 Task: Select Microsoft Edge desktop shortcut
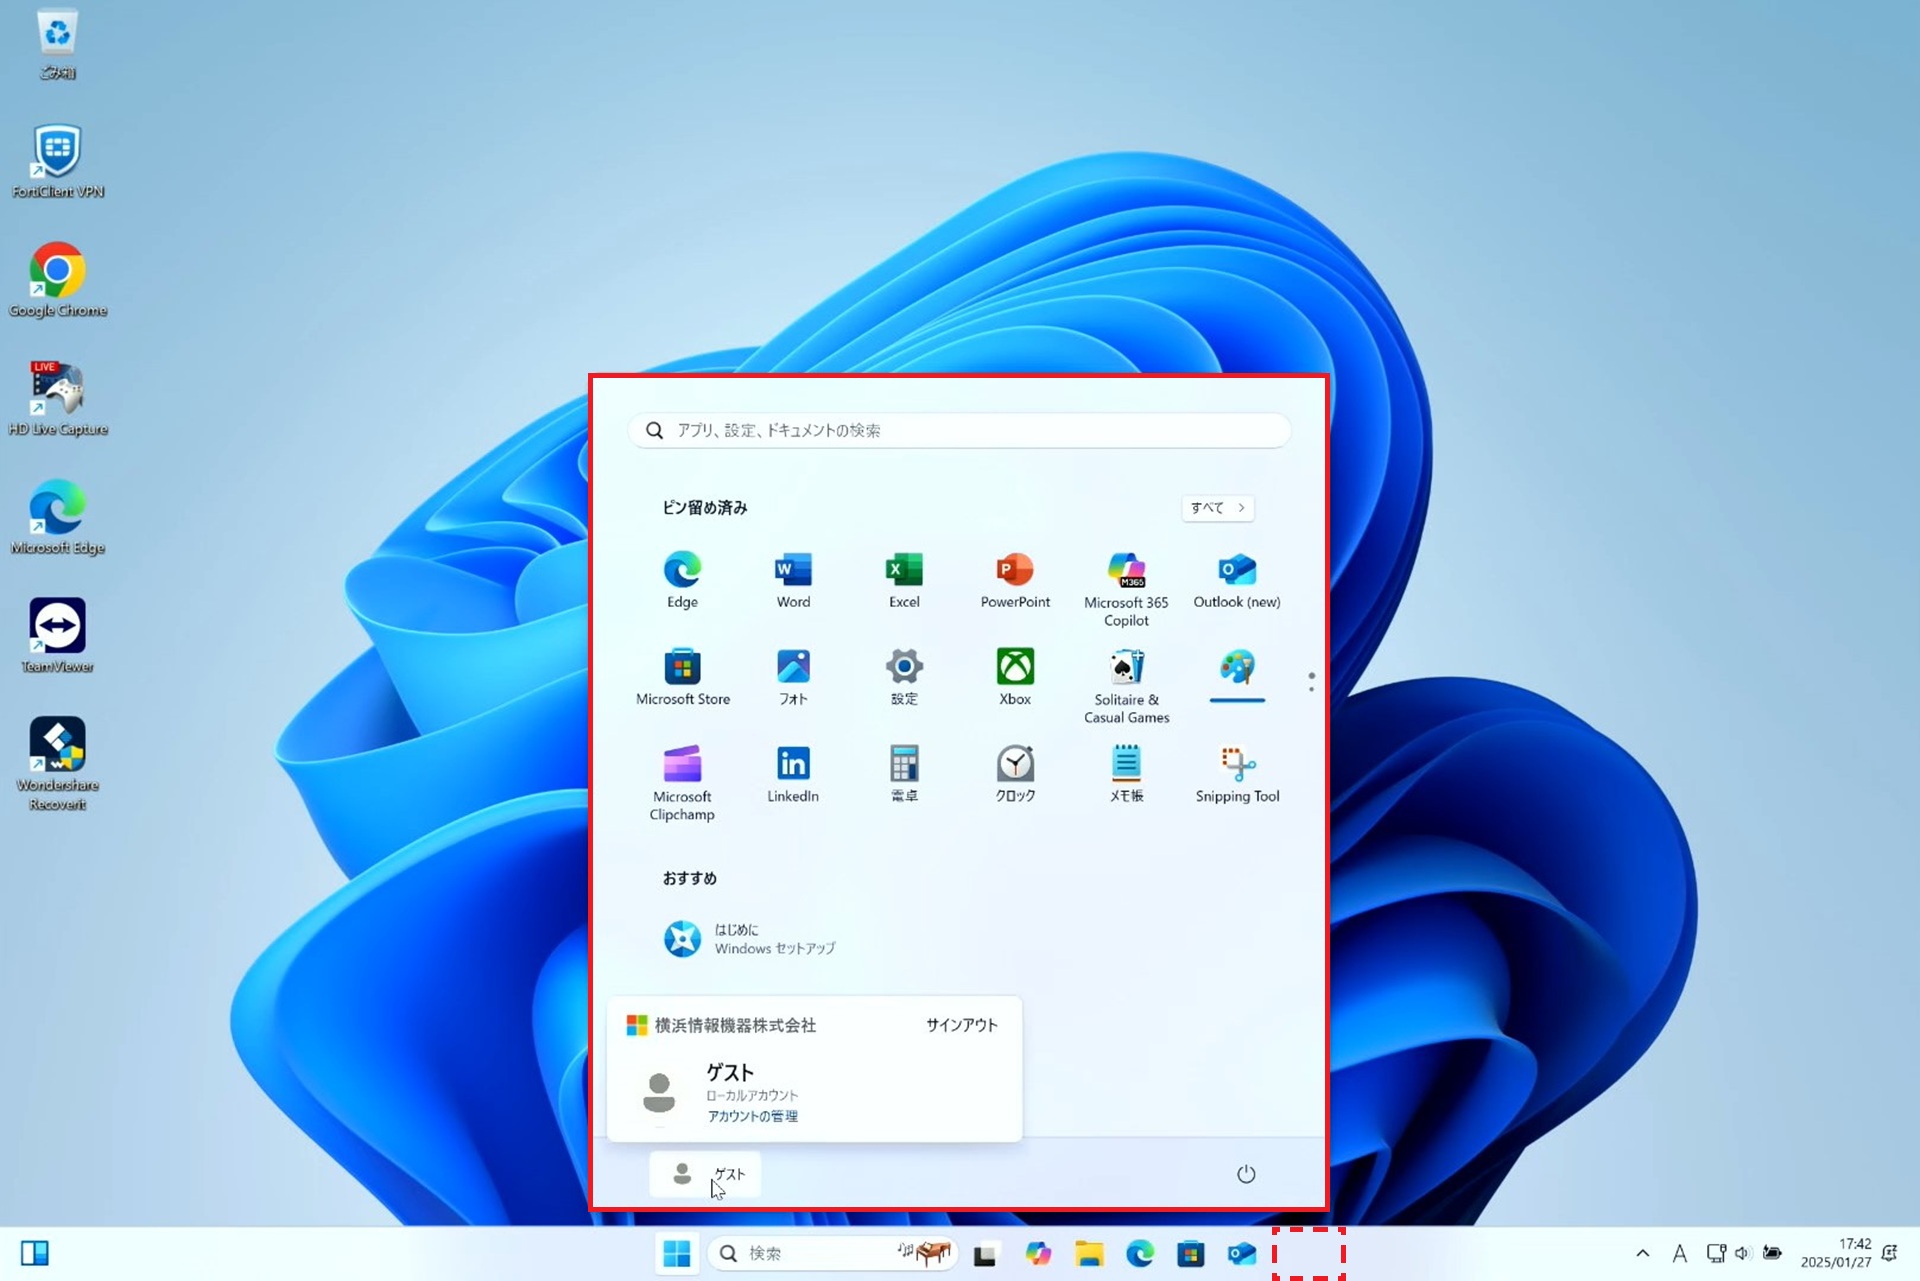pyautogui.click(x=58, y=517)
